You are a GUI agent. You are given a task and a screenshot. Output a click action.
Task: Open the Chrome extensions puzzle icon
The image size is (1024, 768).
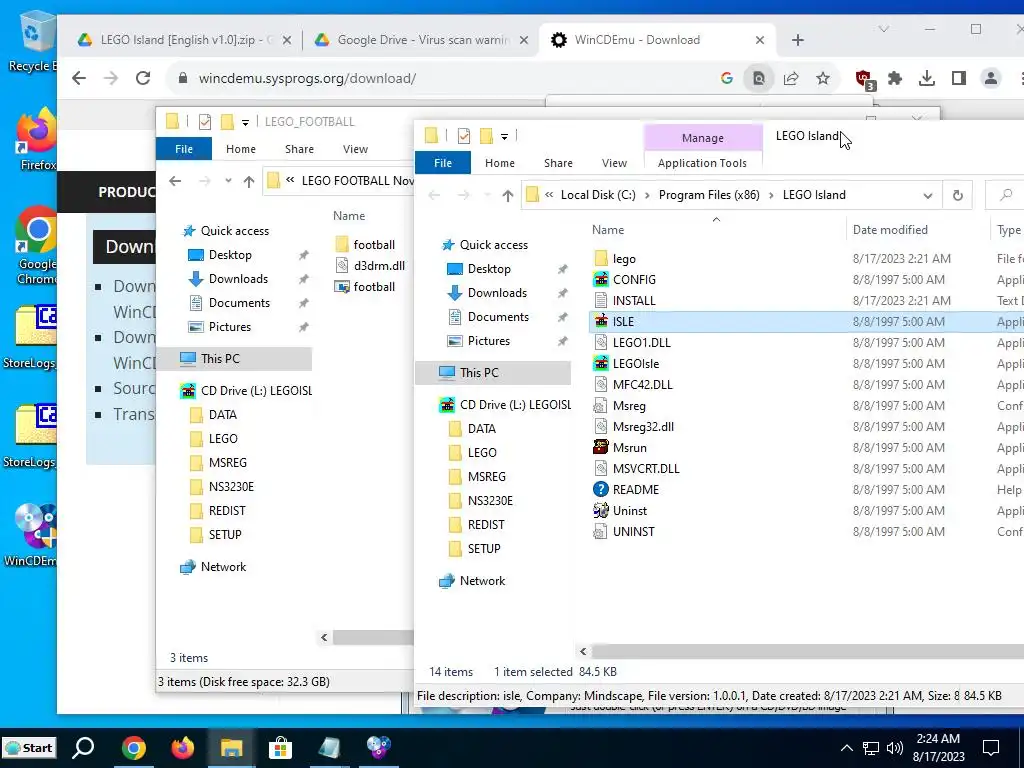tap(895, 78)
